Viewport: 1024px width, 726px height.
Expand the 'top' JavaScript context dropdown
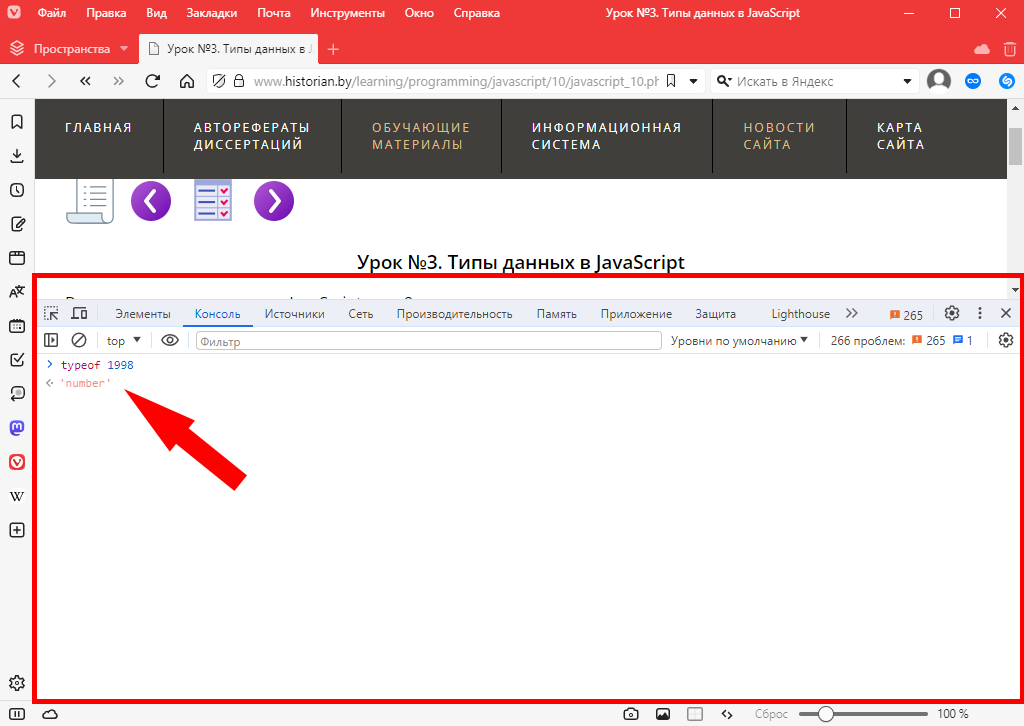(124, 341)
